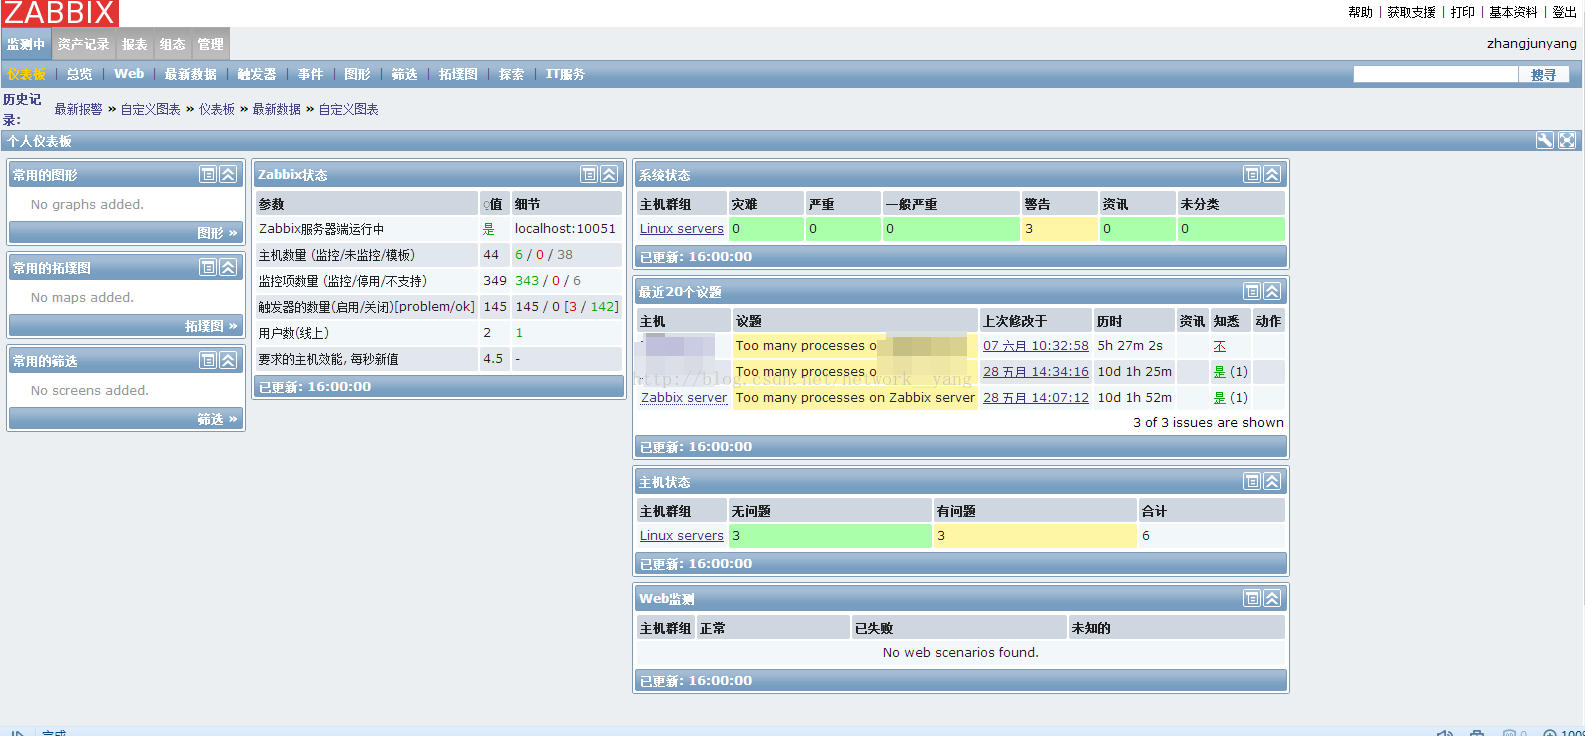Open 07 六月 10:32:58 event link
Screen dimensions: 1585x736
pos(1036,345)
